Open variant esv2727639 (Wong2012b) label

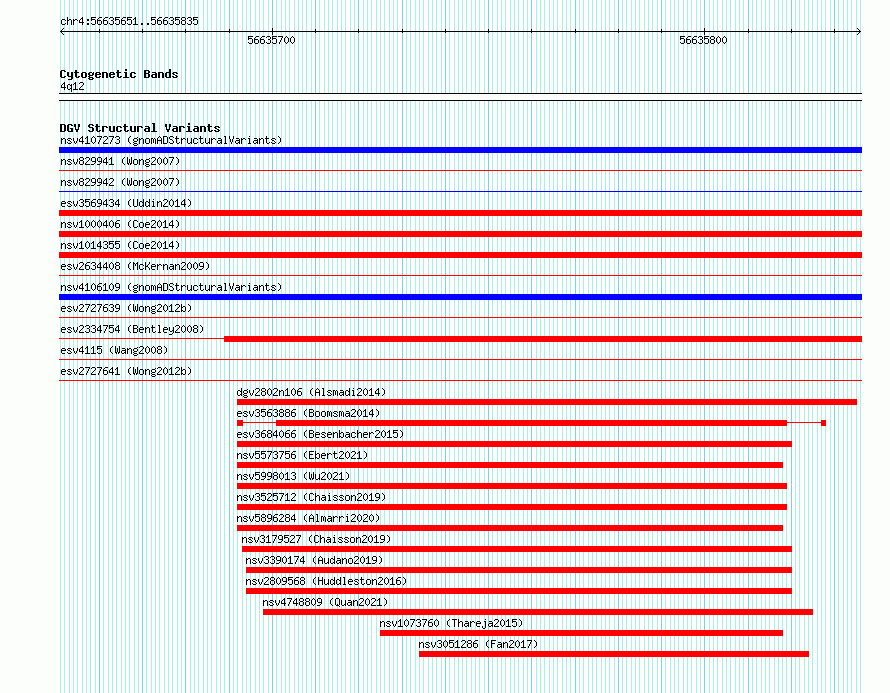click(x=126, y=308)
